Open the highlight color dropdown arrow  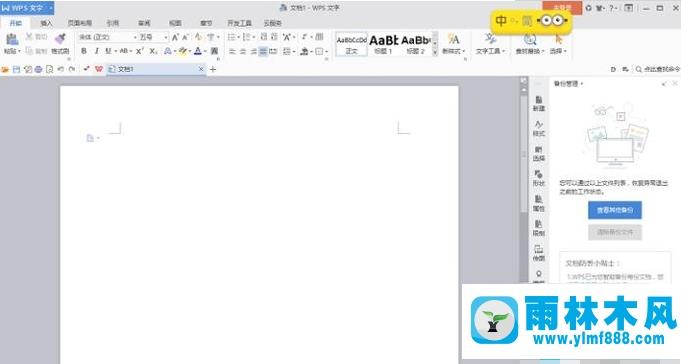click(x=190, y=51)
